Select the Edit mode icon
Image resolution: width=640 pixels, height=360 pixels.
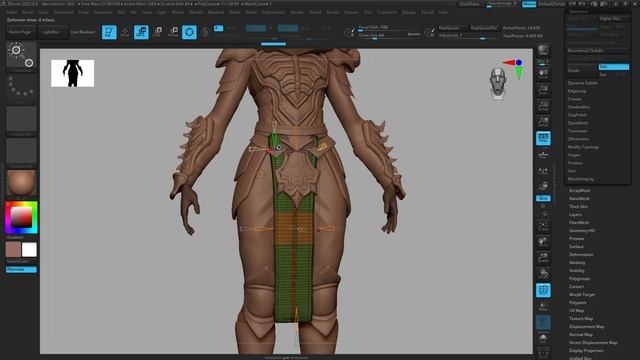[109, 32]
